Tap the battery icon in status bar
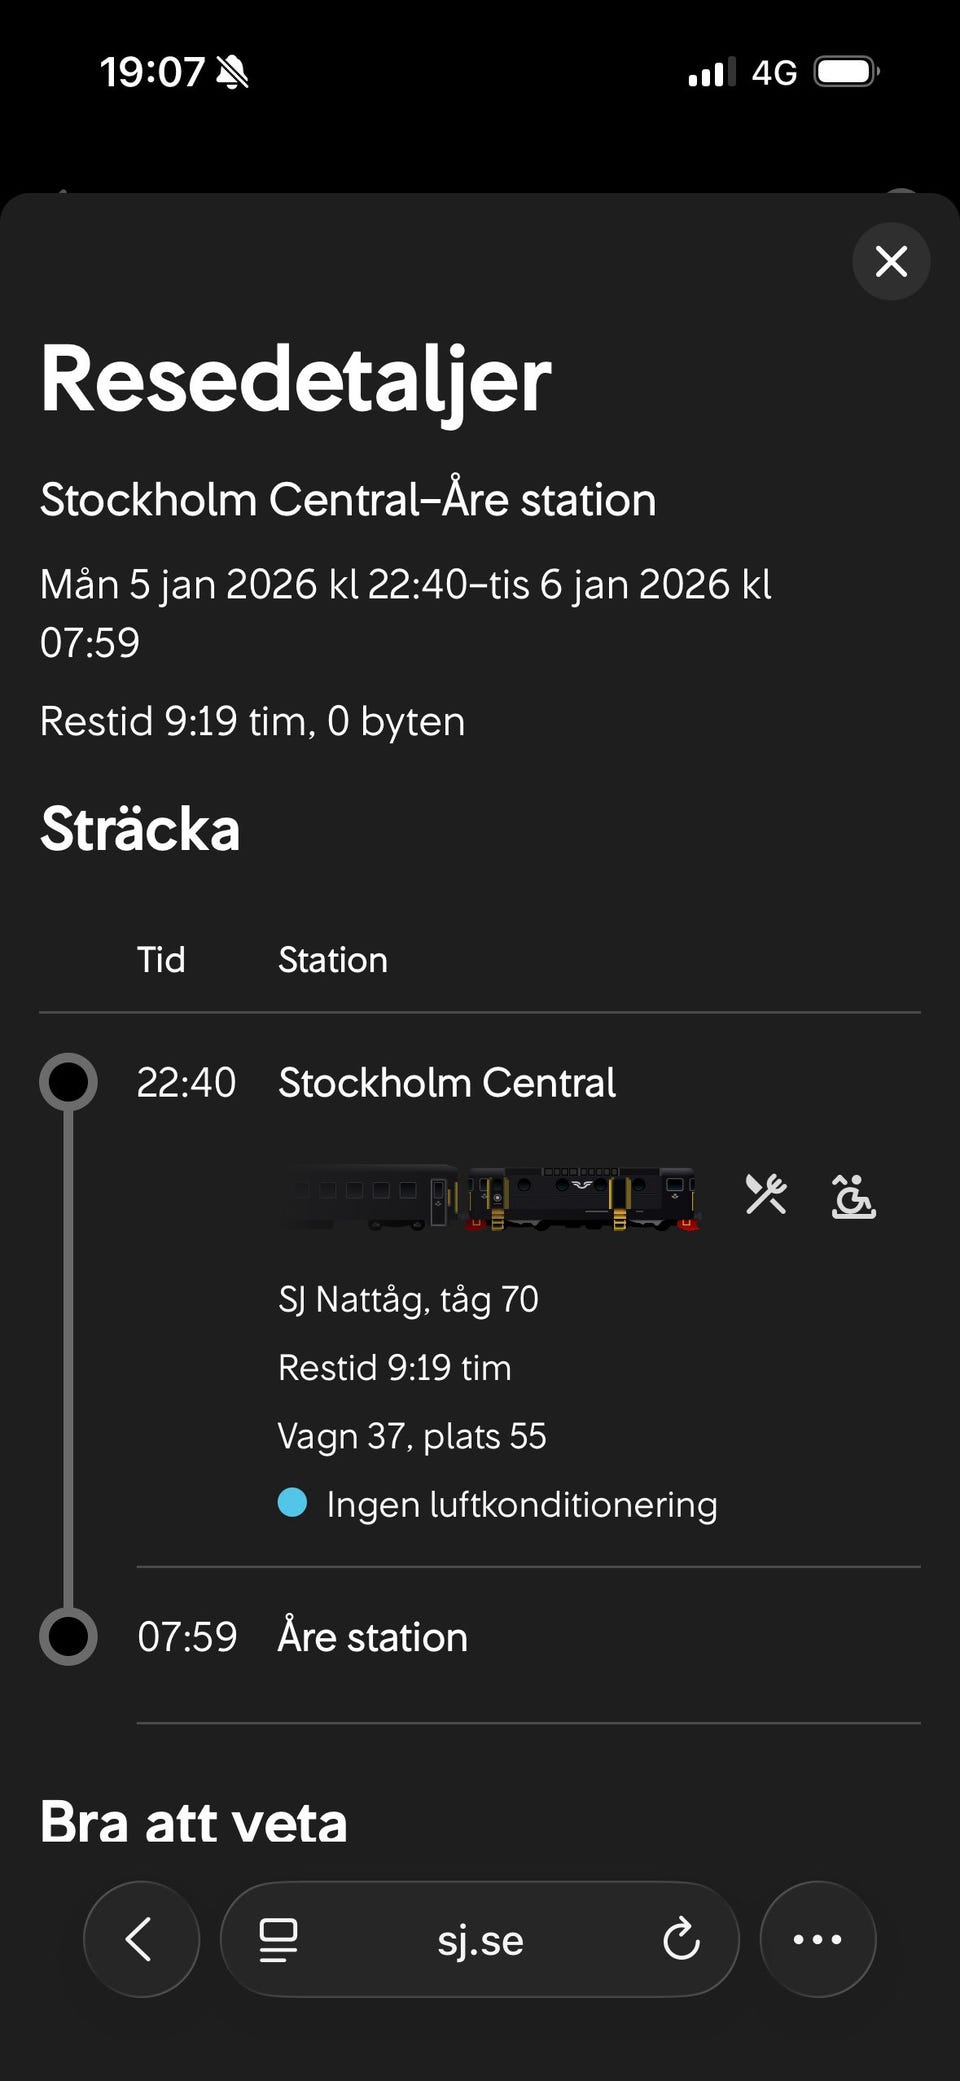Screen dimensions: 960x2081 [x=846, y=72]
